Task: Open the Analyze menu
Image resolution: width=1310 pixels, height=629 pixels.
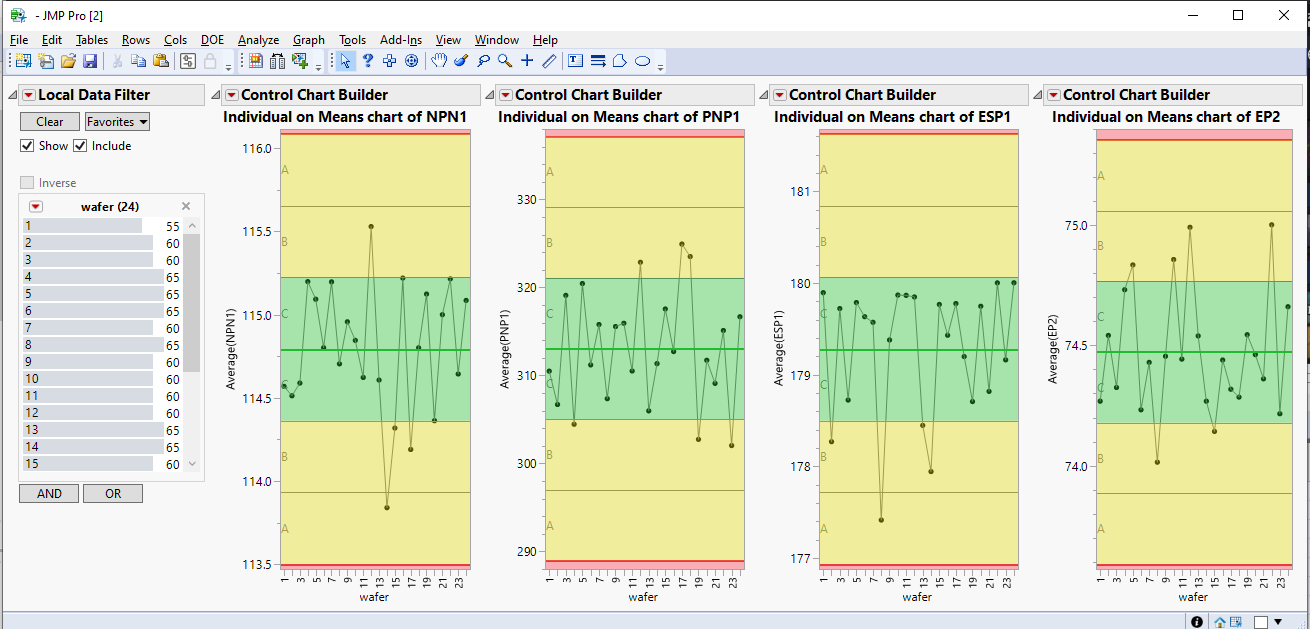Action: point(258,40)
